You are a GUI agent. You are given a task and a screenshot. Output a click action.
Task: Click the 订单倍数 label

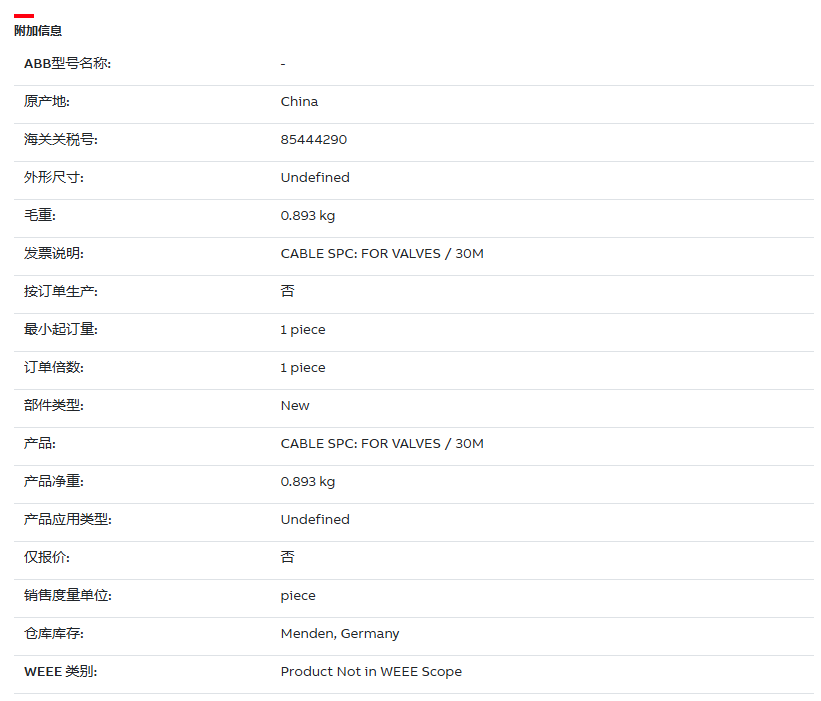click(x=54, y=367)
